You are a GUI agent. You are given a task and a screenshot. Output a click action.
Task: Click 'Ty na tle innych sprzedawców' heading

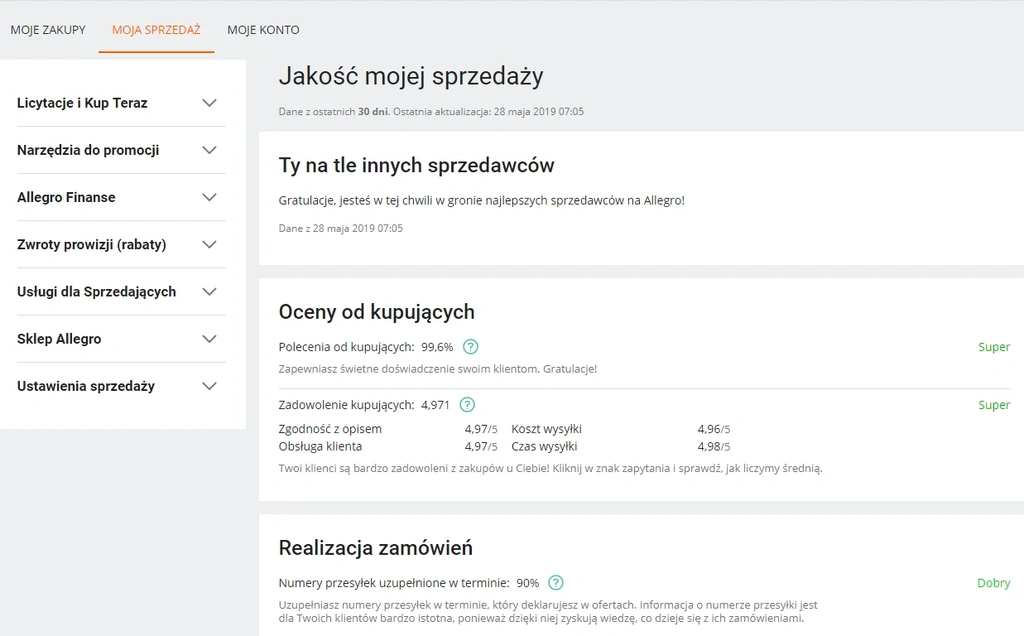417,165
